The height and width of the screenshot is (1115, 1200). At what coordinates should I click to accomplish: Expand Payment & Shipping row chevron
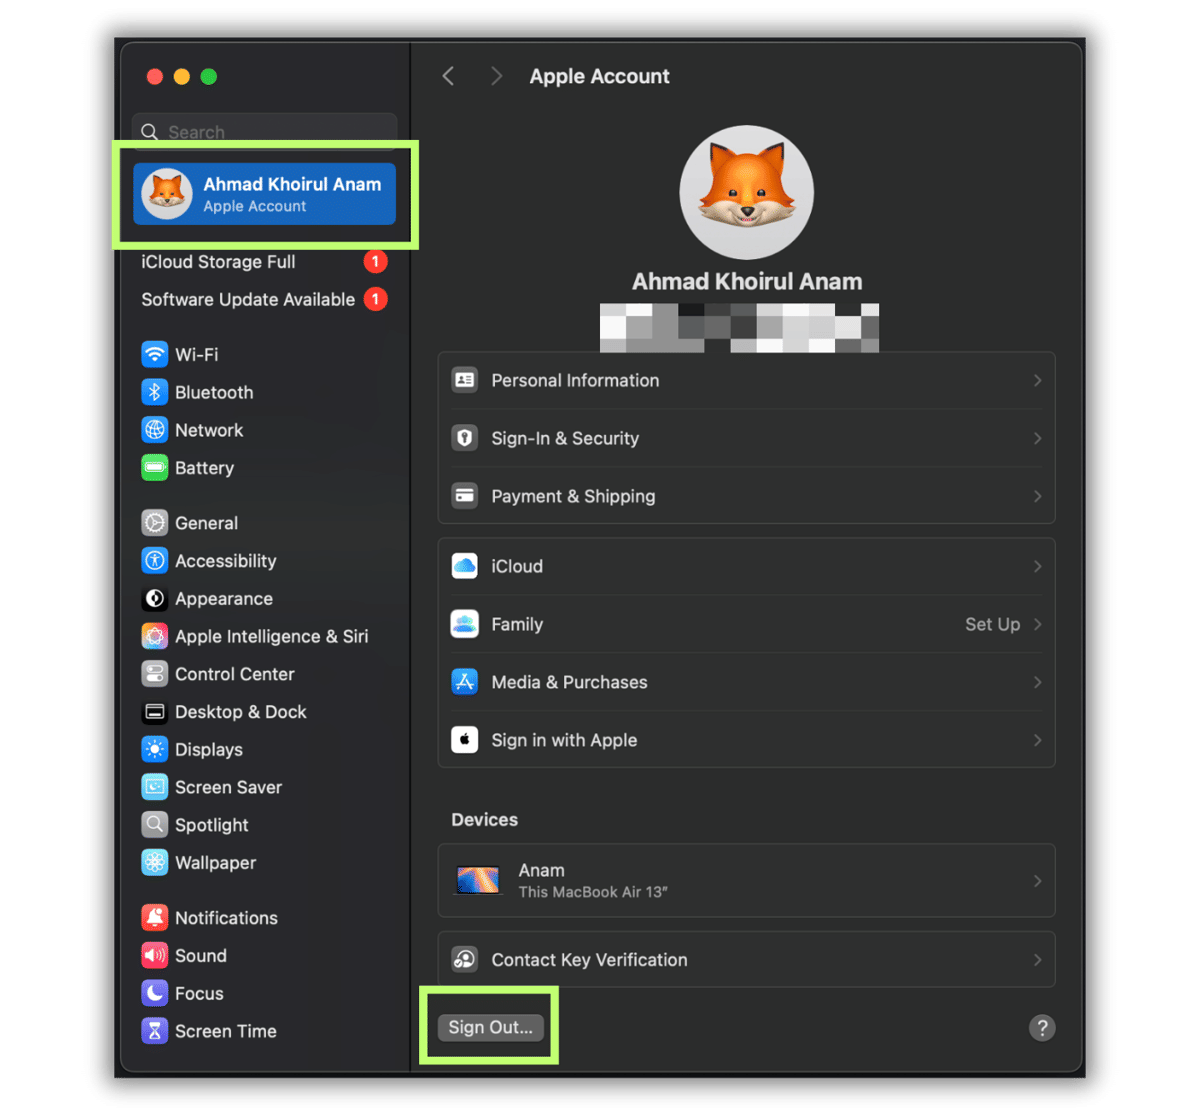click(x=1037, y=496)
